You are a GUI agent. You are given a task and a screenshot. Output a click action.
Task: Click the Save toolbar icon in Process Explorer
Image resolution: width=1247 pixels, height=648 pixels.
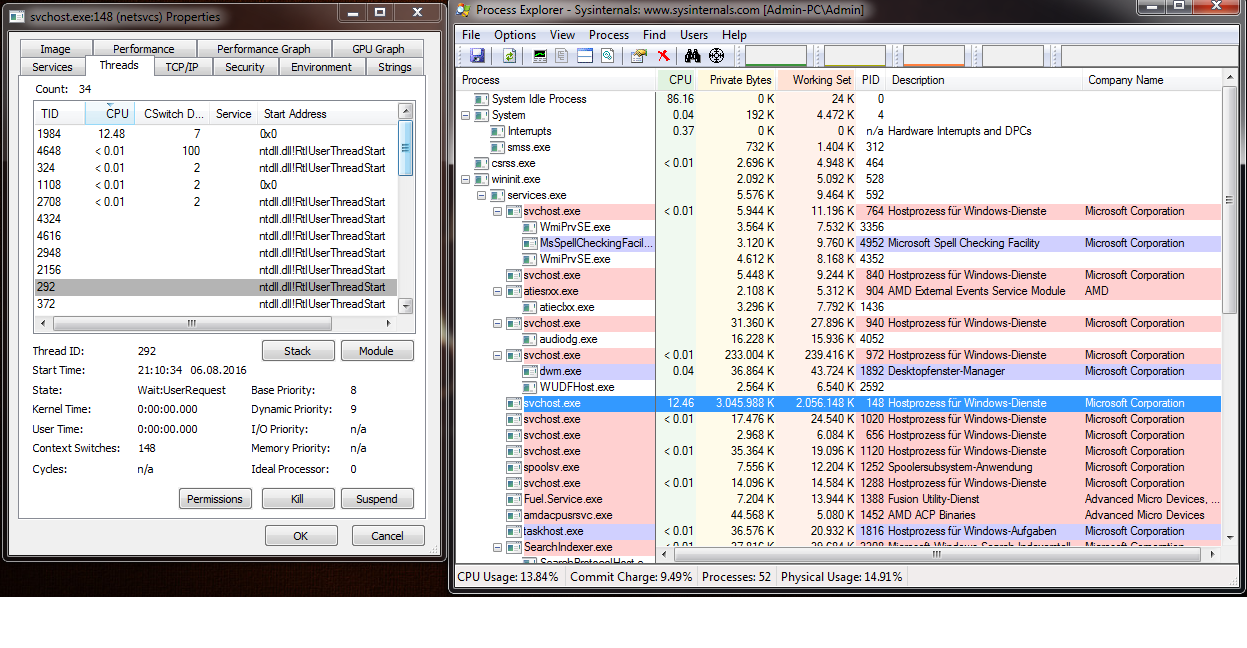pyautogui.click(x=477, y=56)
